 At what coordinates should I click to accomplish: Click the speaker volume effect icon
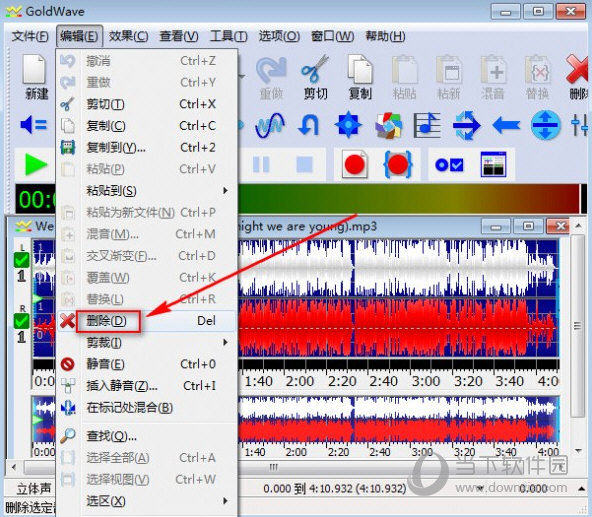pos(34,125)
